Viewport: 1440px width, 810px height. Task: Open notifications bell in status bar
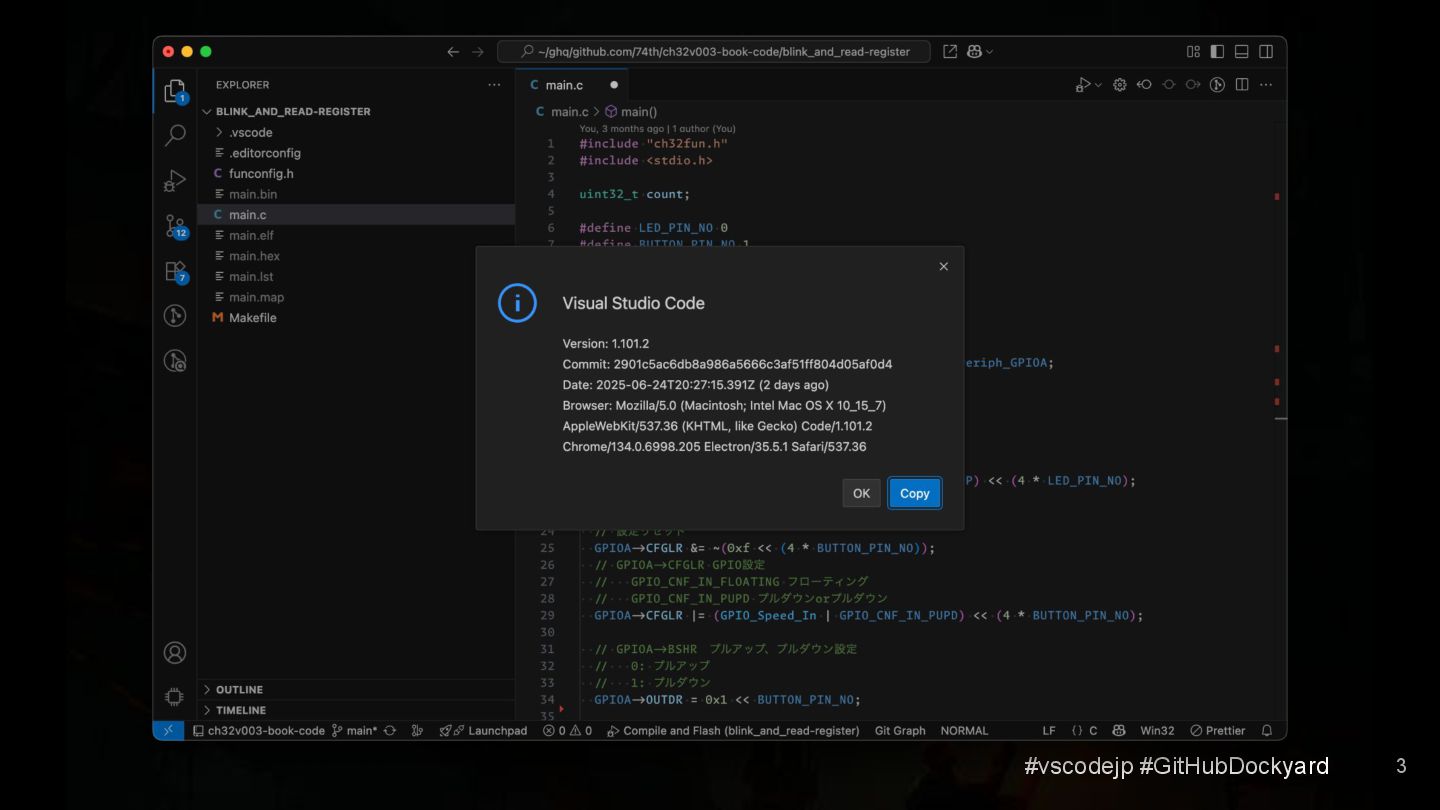pyautogui.click(x=1267, y=731)
